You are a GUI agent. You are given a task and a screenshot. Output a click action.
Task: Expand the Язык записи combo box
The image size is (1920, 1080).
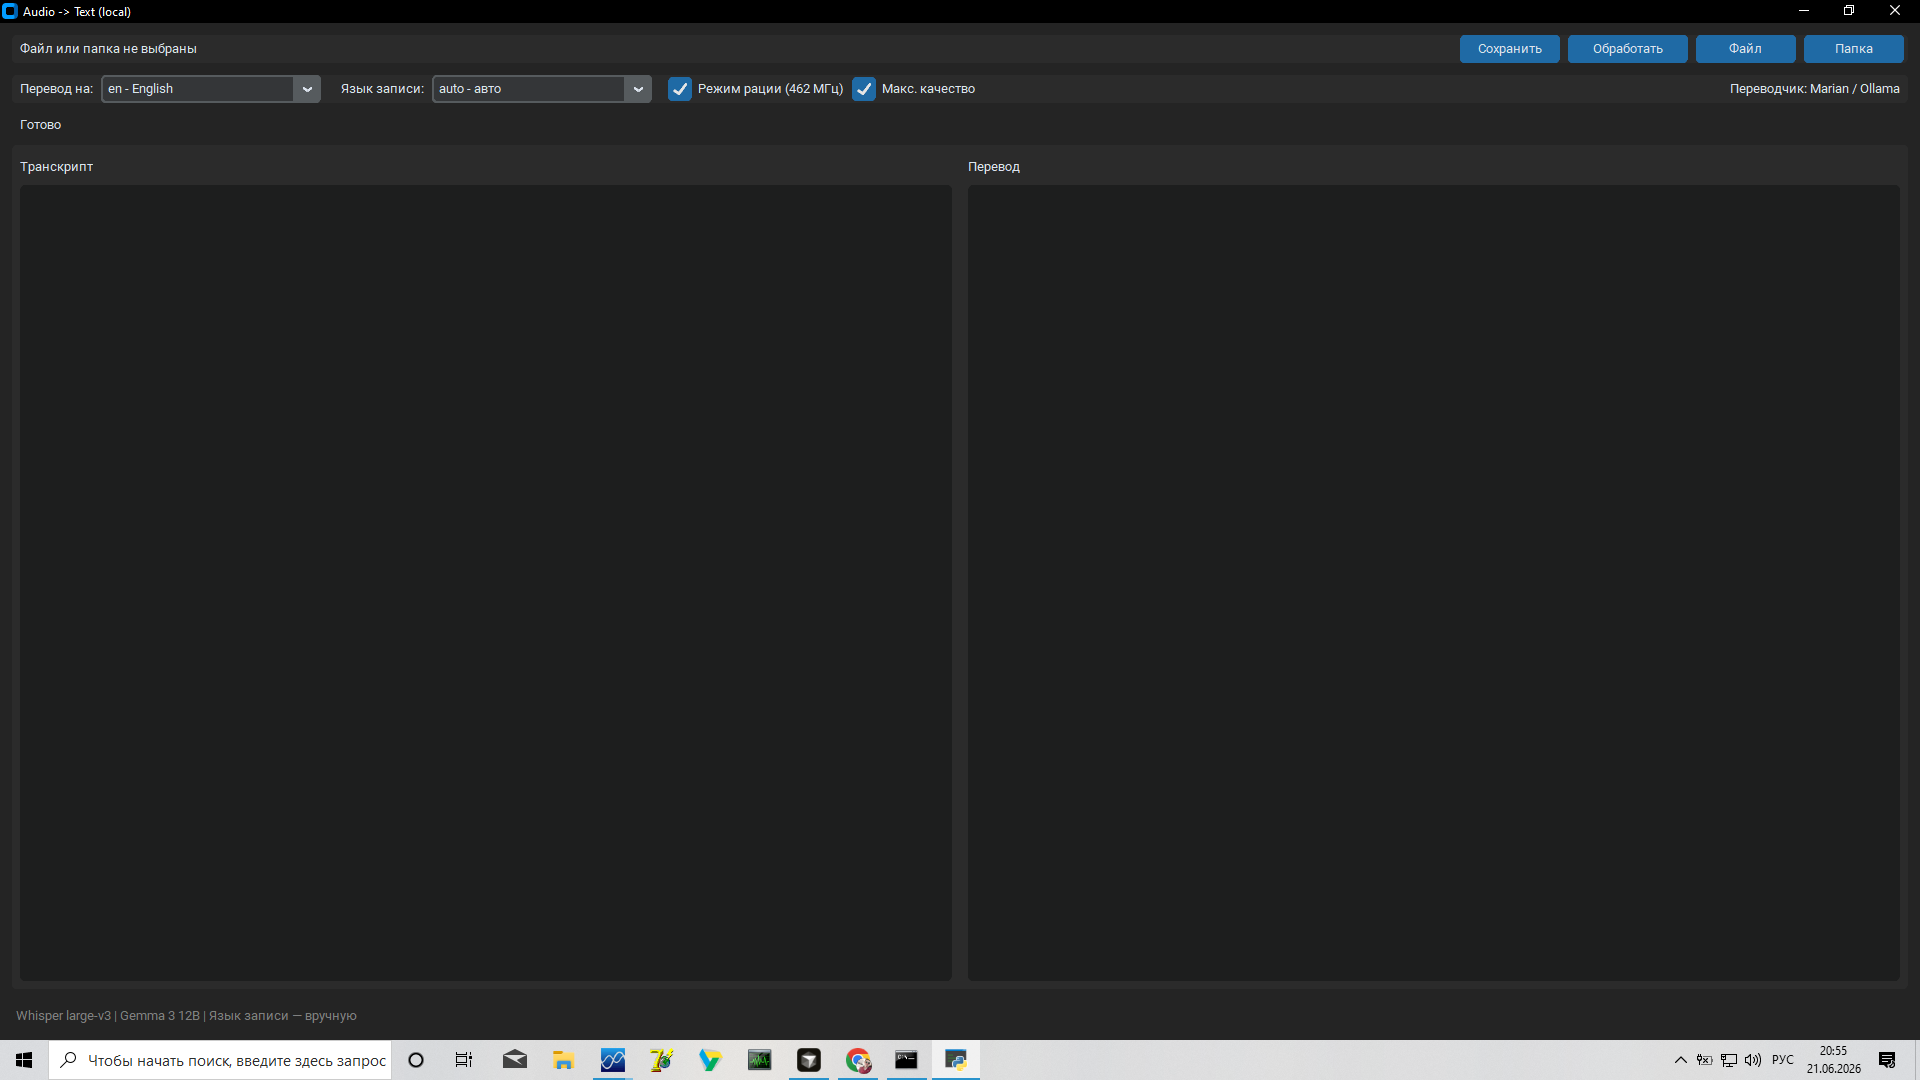point(542,89)
